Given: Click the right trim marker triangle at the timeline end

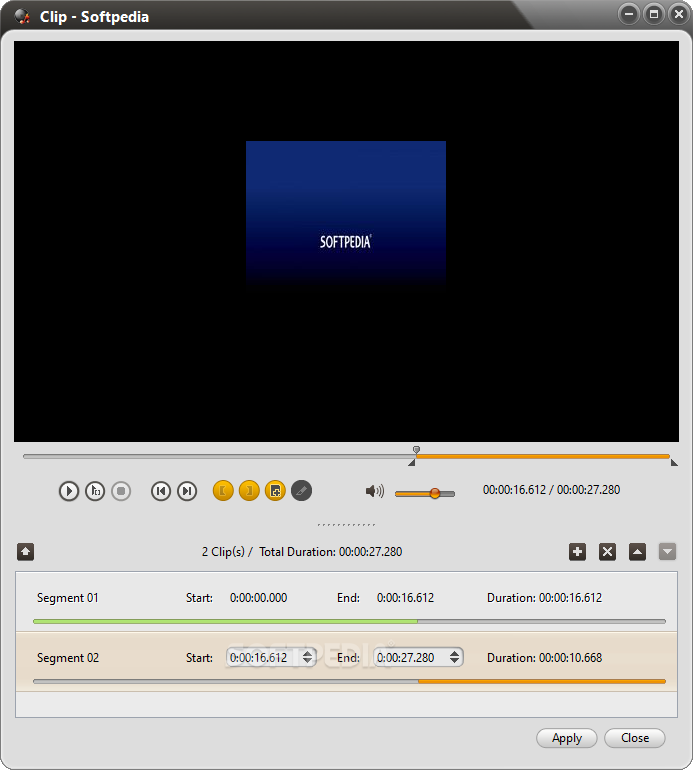Looking at the screenshot, I should tap(674, 463).
